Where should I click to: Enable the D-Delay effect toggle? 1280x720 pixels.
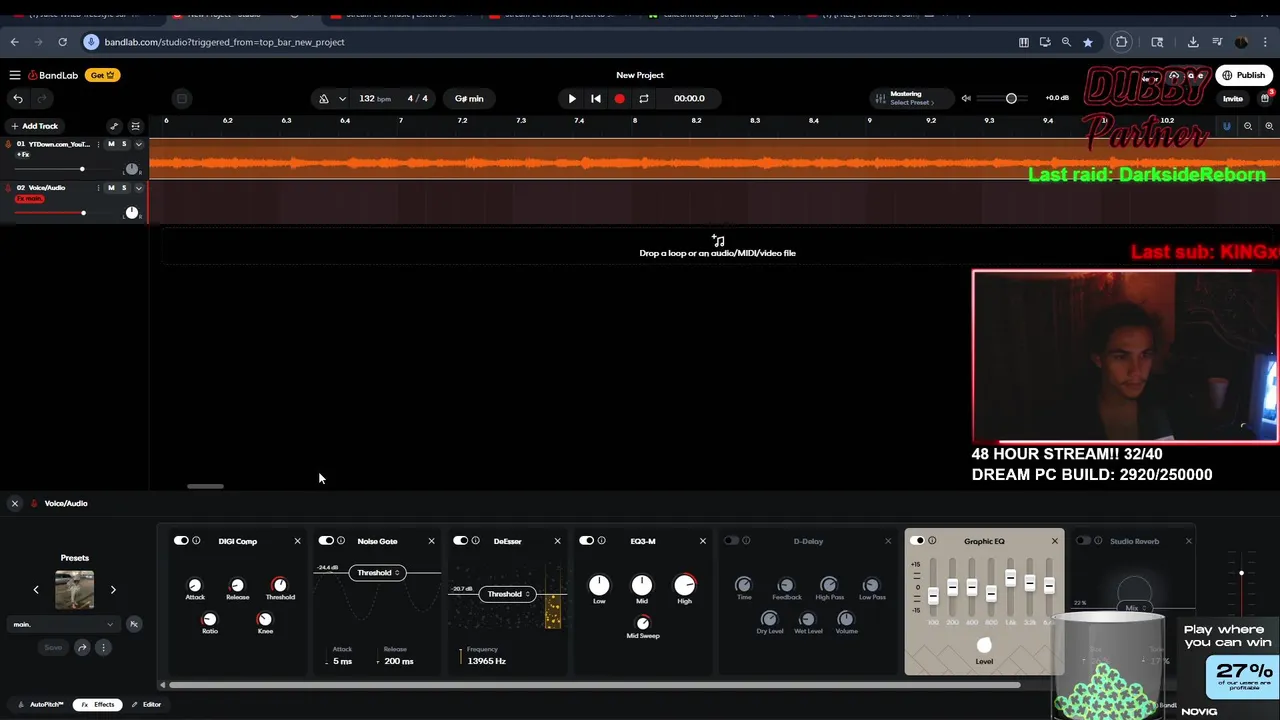coord(731,541)
